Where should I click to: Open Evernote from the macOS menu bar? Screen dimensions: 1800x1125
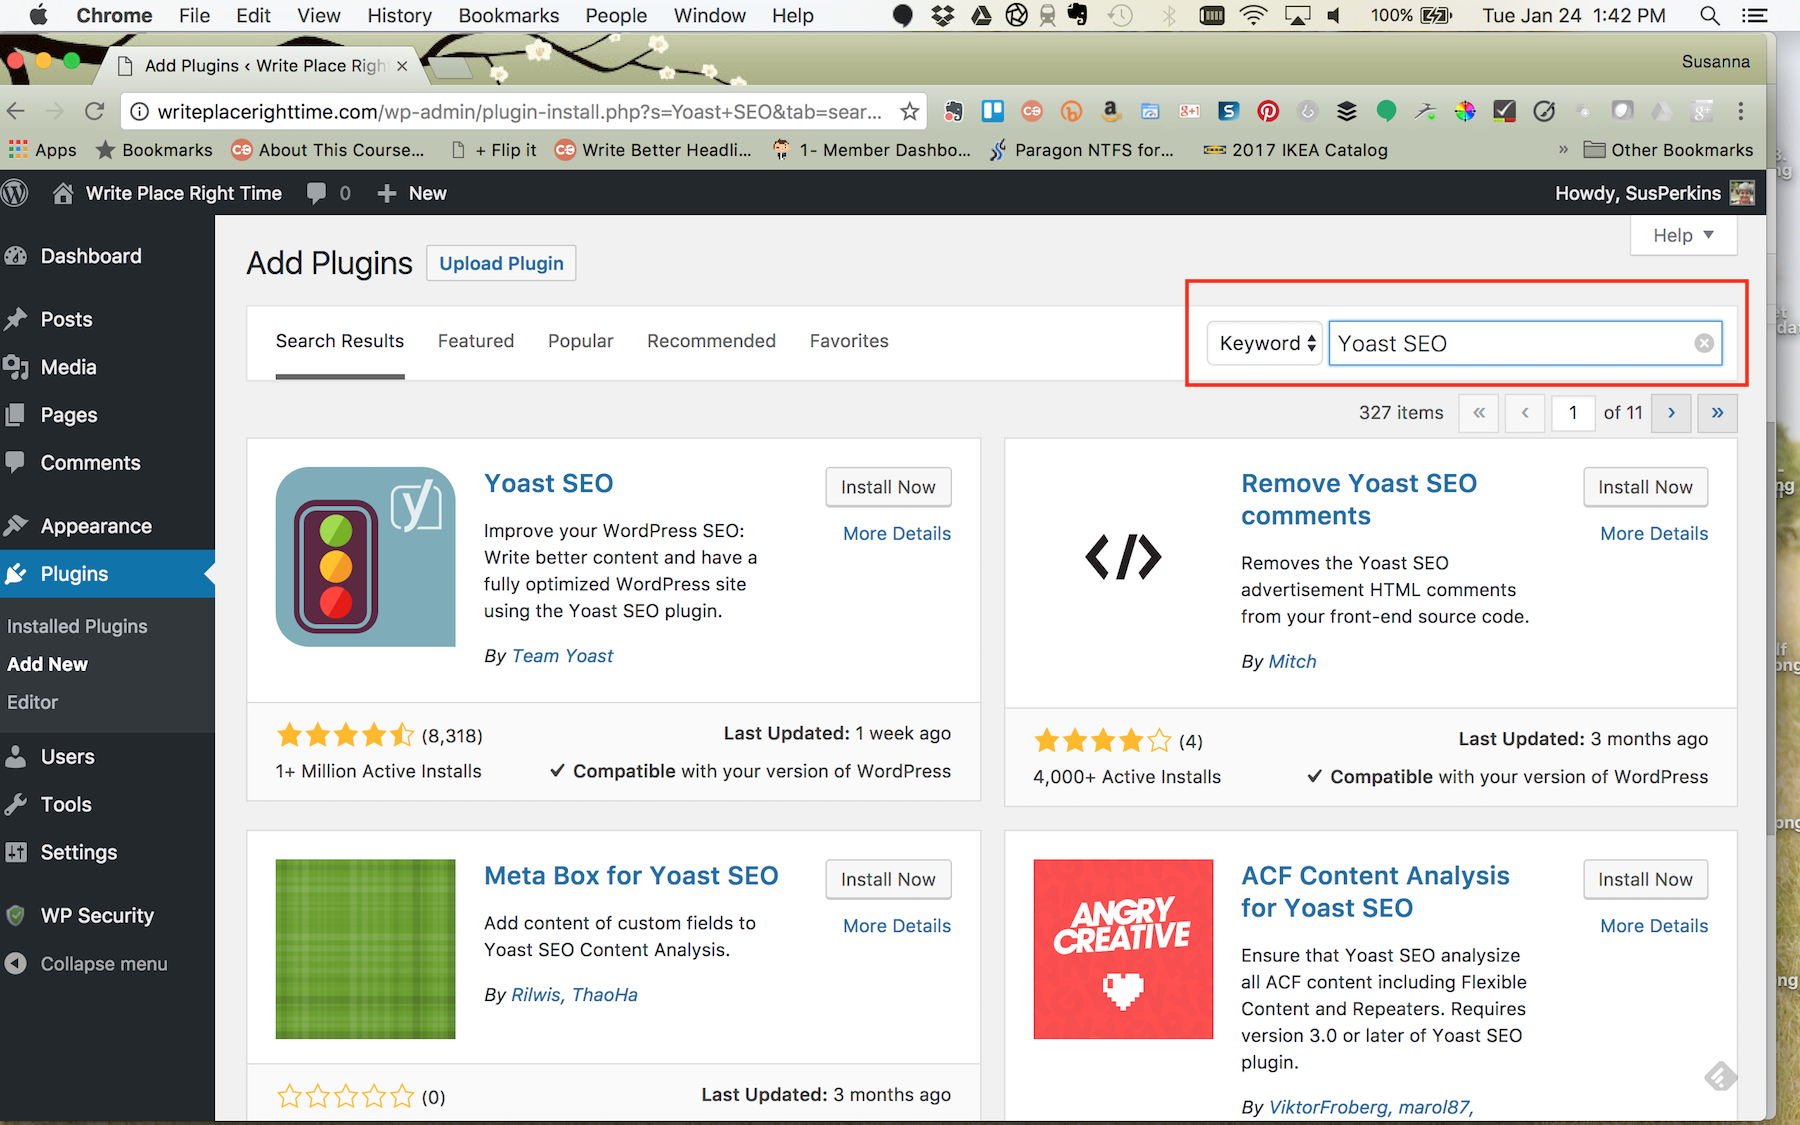(1078, 15)
